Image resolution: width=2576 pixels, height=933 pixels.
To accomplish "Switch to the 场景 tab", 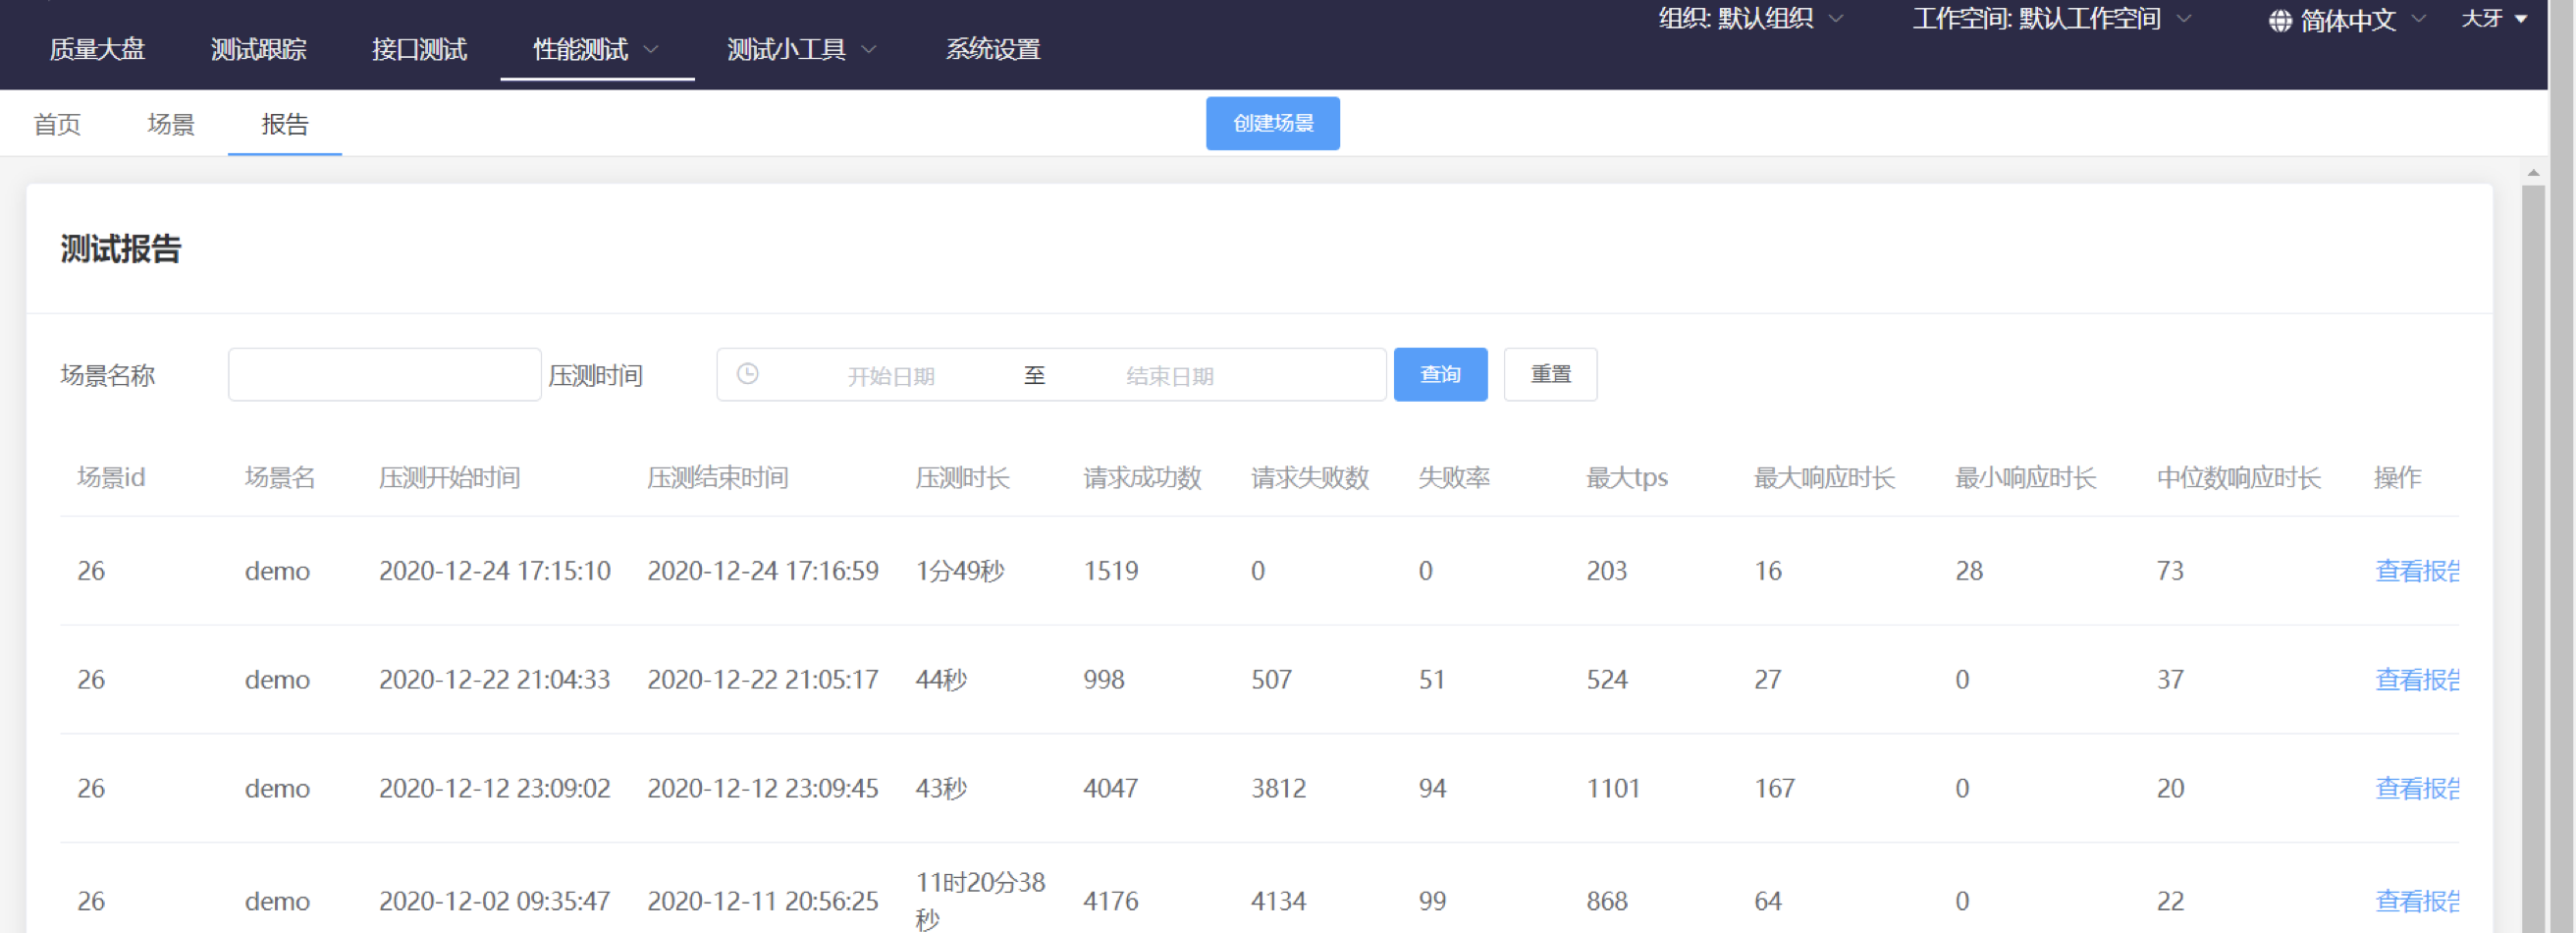I will pos(171,124).
